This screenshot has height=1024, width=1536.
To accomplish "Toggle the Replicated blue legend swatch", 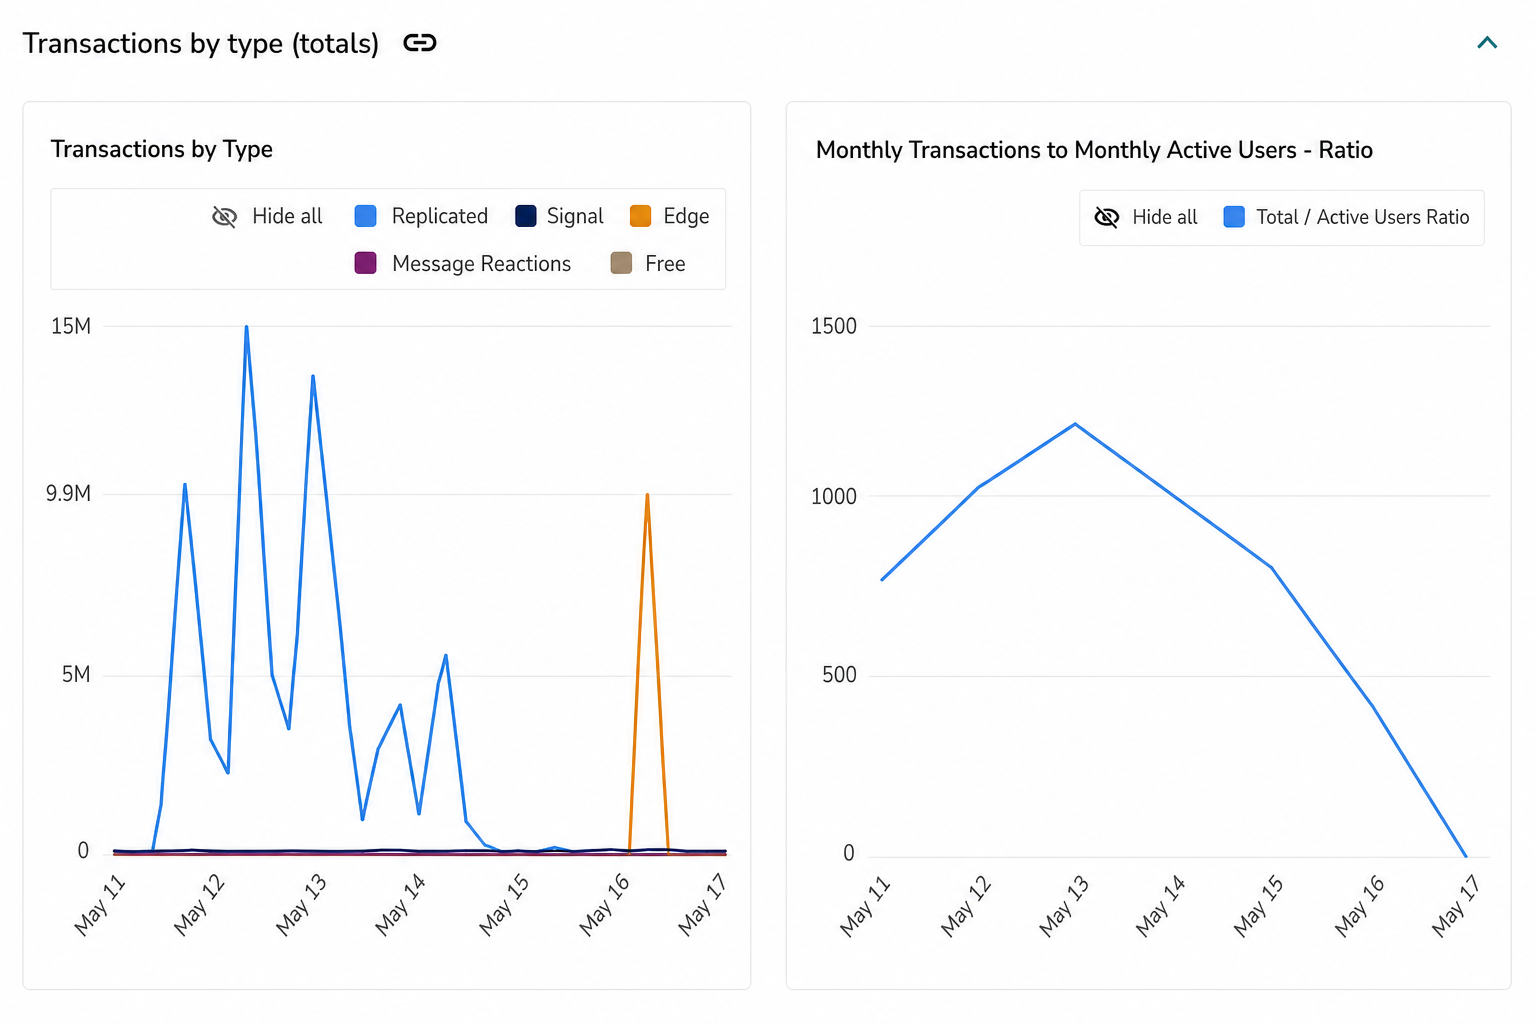I will tap(366, 216).
